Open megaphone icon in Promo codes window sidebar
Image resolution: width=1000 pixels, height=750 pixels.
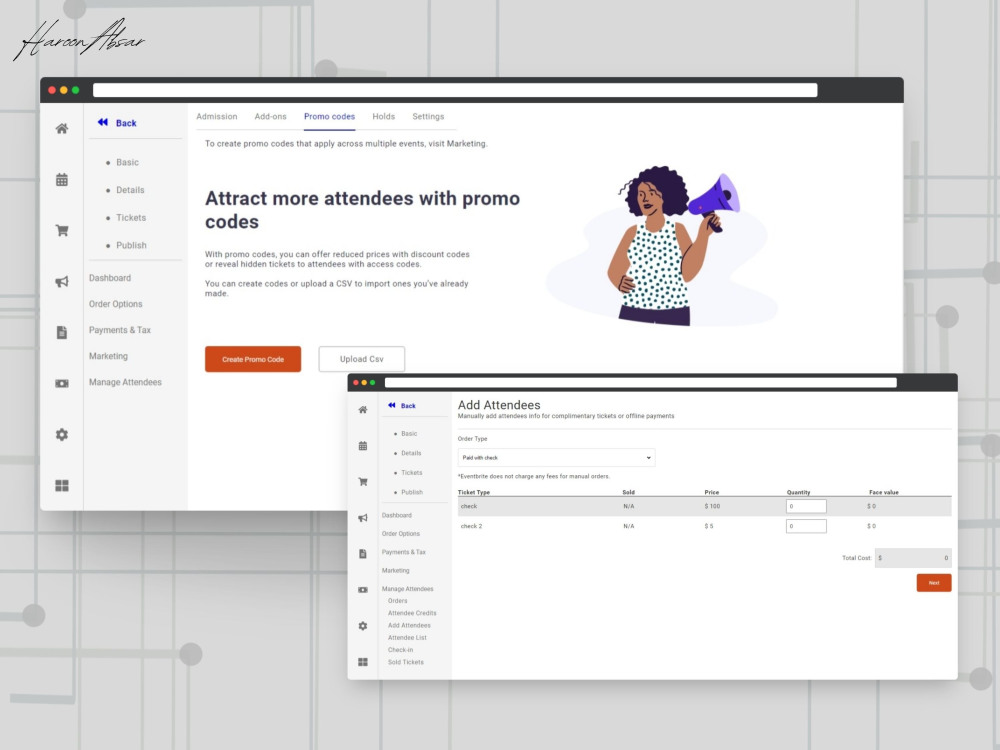62,281
